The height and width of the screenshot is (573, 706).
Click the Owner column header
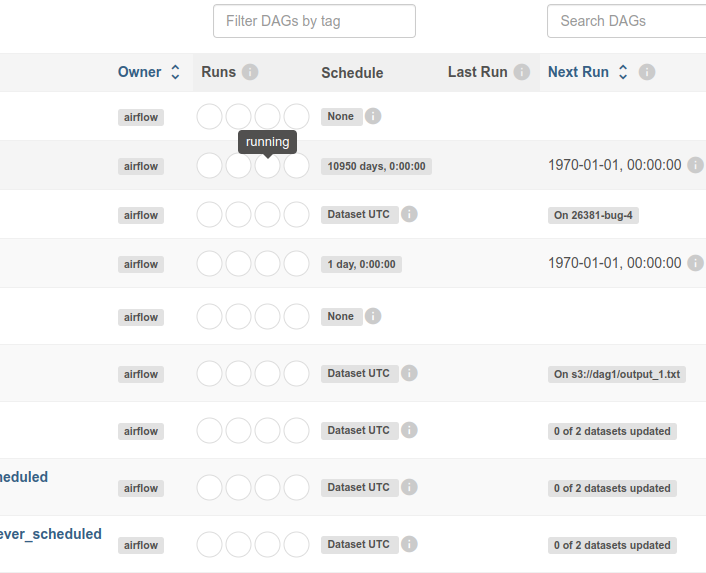(x=139, y=72)
